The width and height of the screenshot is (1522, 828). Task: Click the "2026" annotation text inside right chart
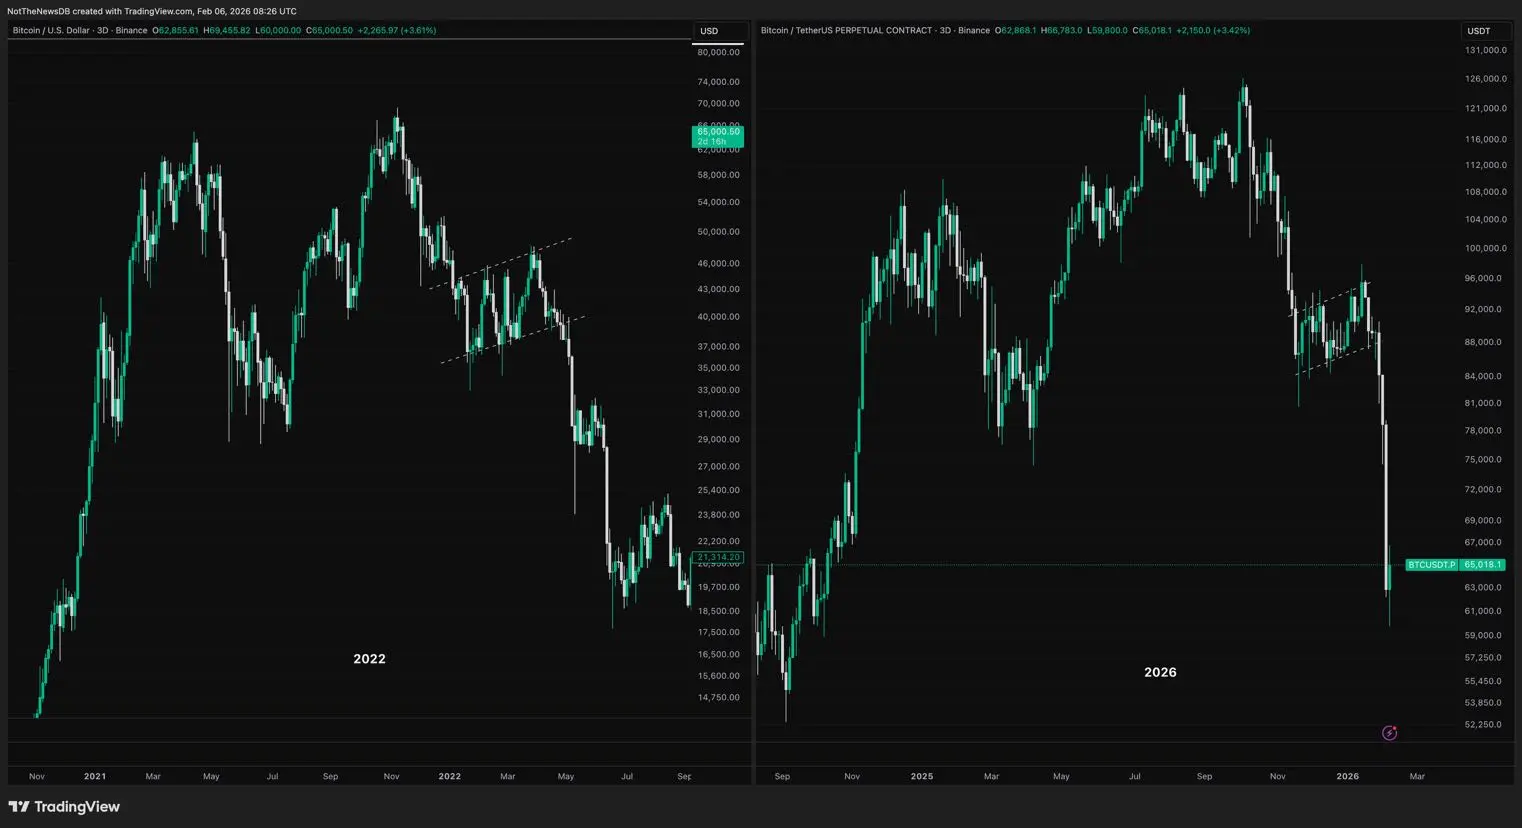pyautogui.click(x=1160, y=672)
